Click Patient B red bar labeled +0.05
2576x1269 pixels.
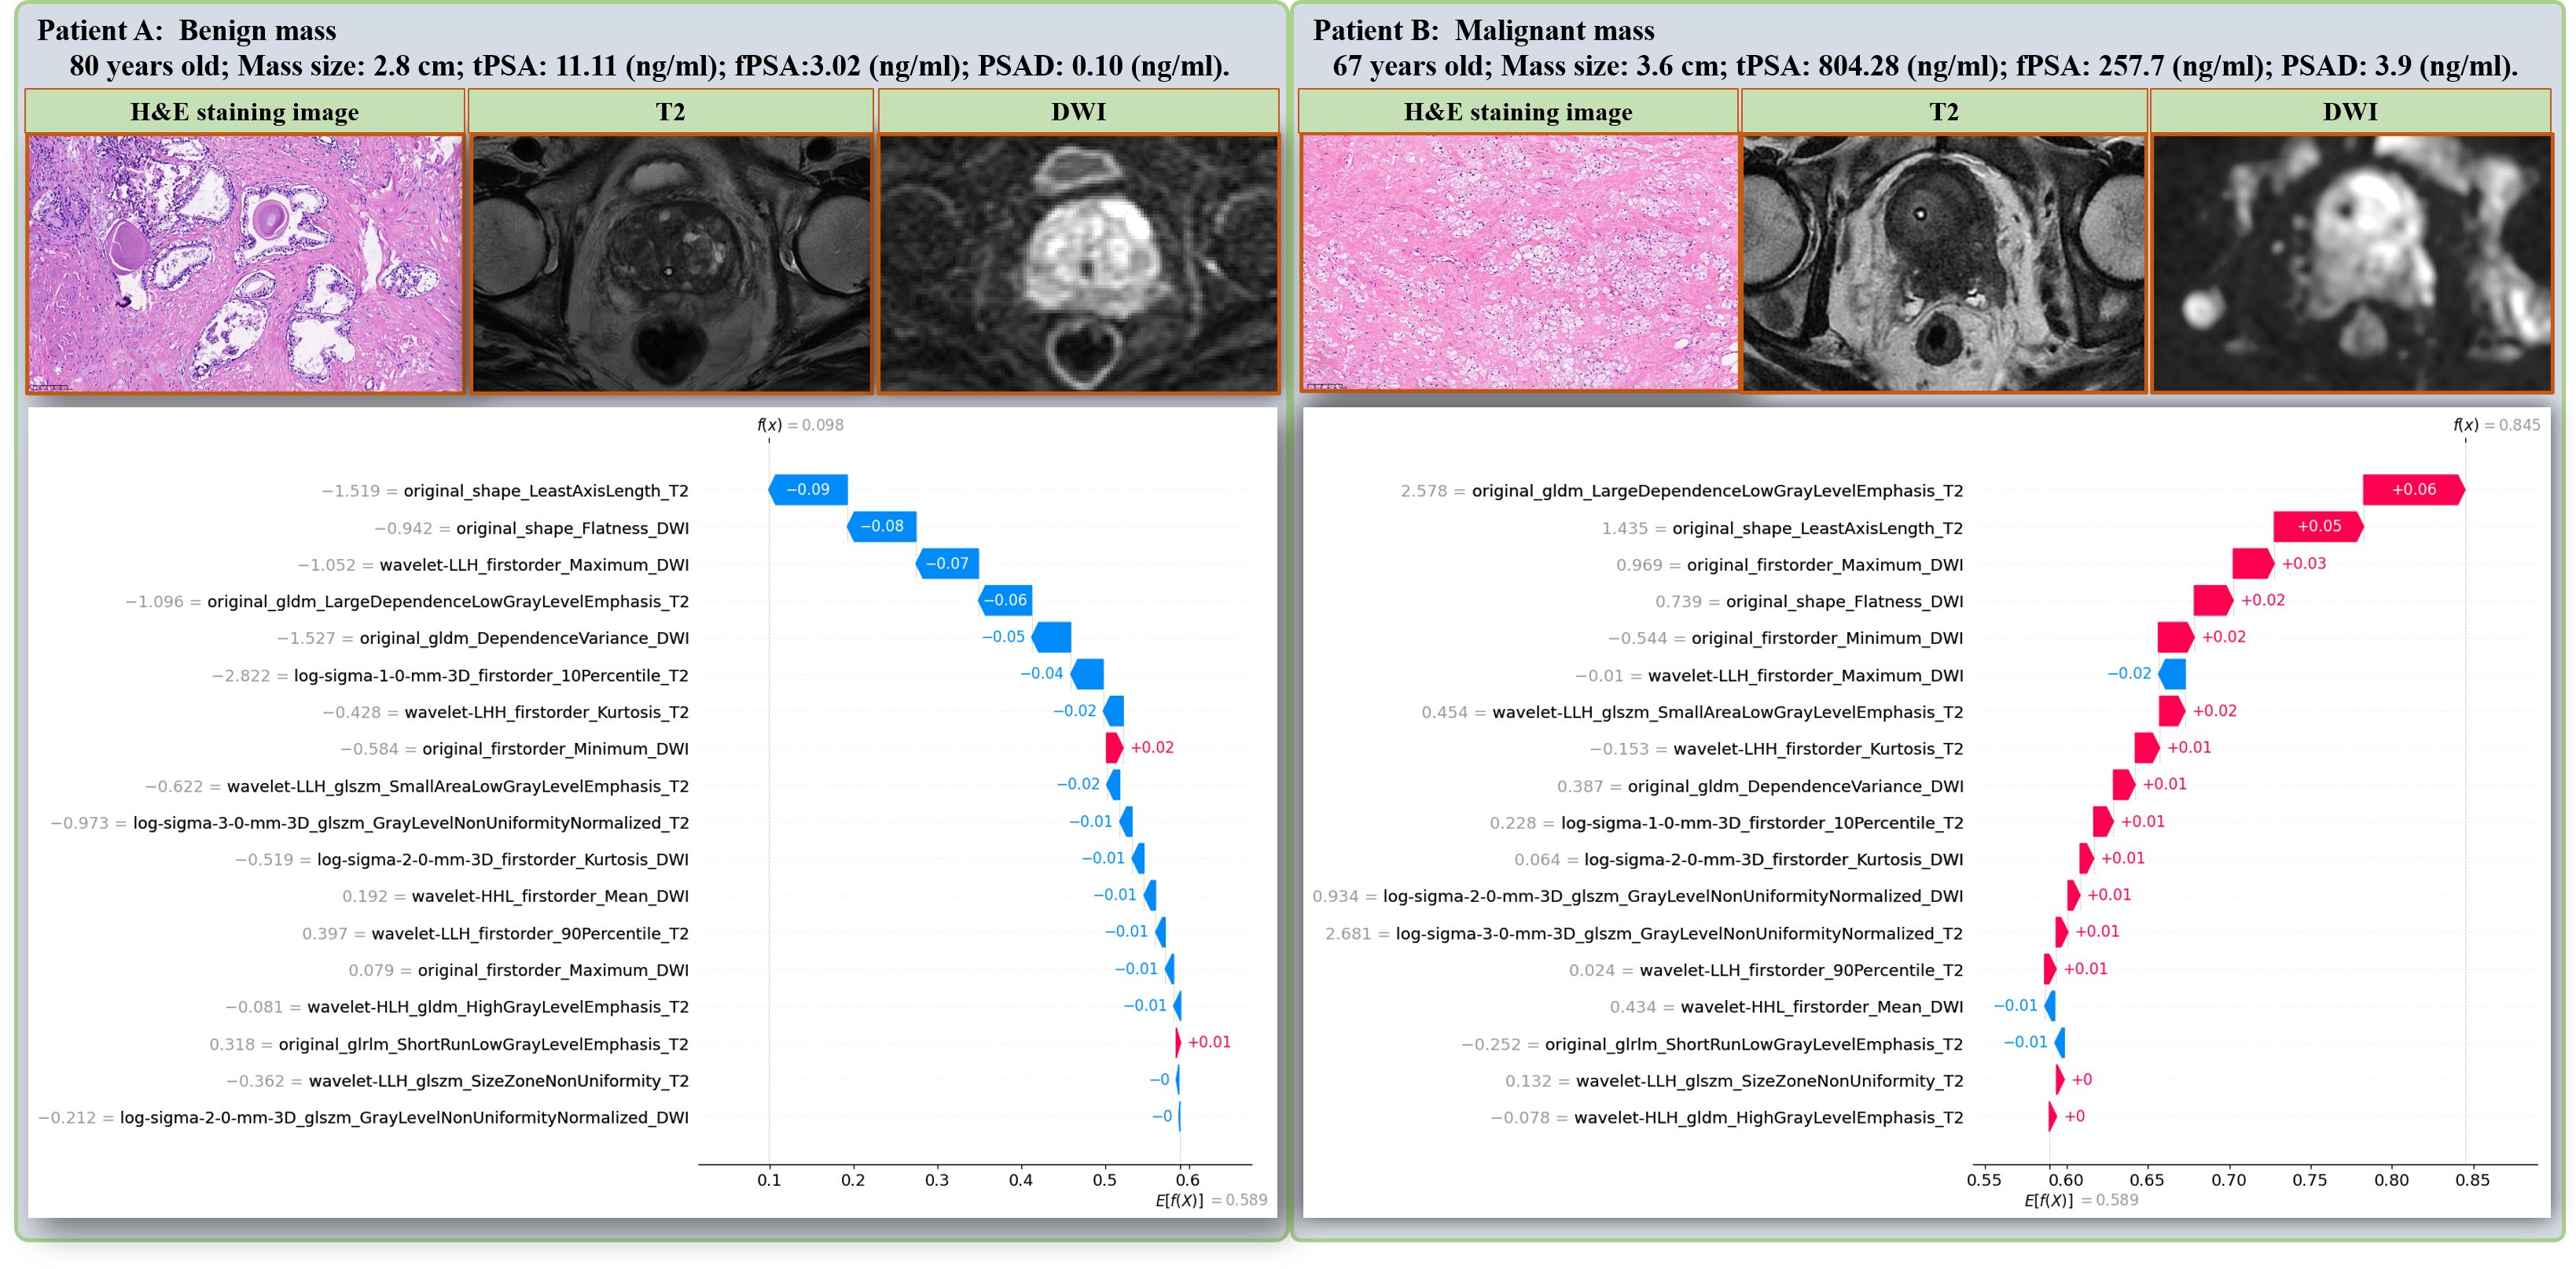pos(2318,526)
